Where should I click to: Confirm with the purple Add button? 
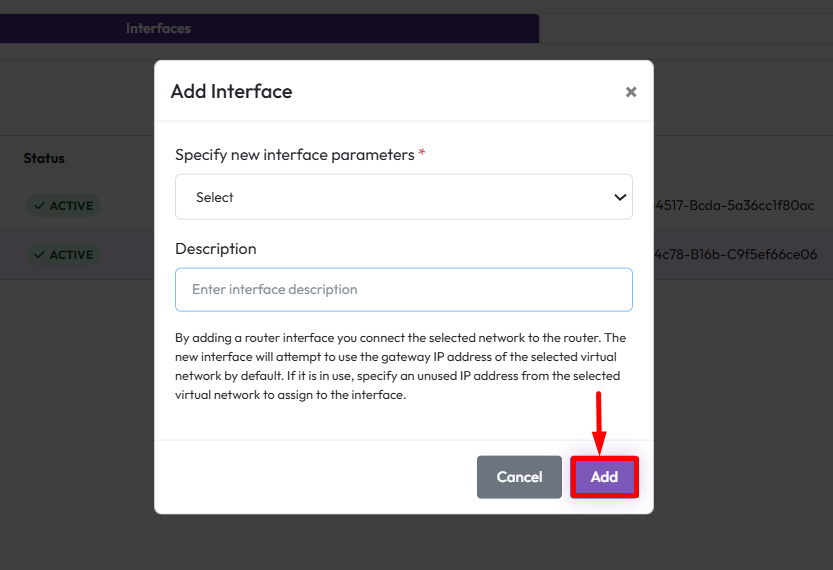click(x=604, y=477)
